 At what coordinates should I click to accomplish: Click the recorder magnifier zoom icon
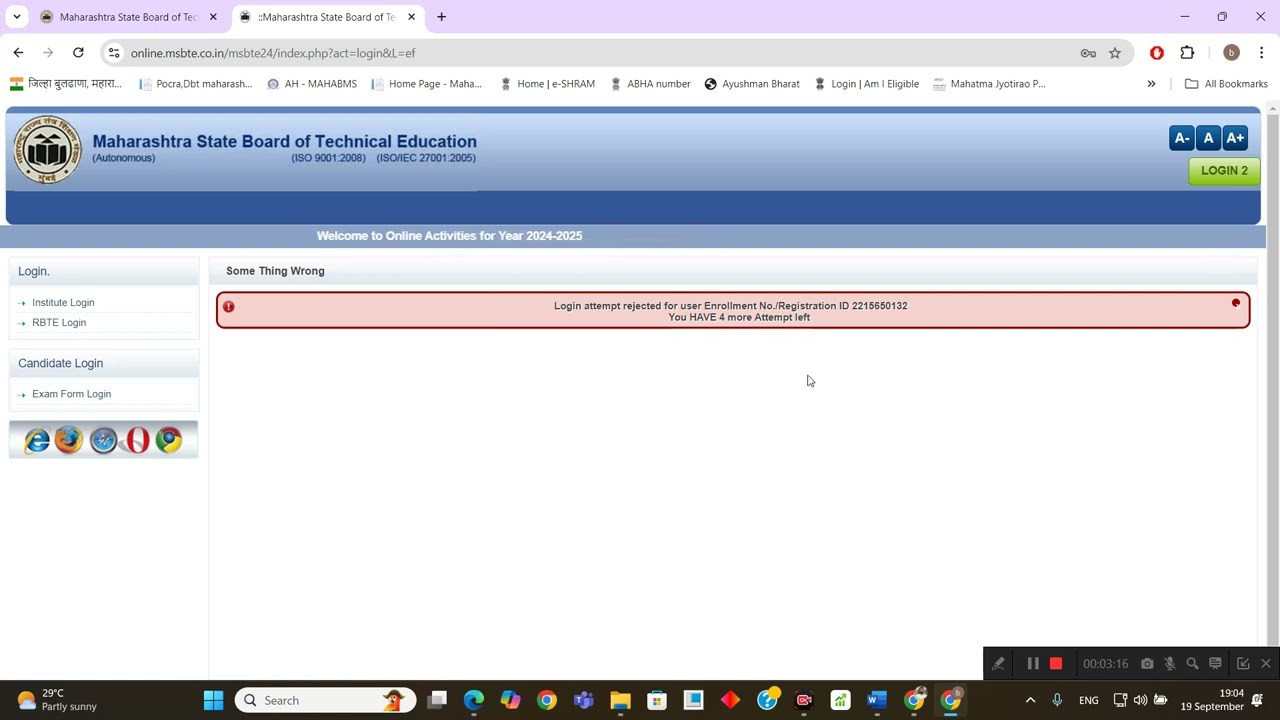click(1192, 663)
